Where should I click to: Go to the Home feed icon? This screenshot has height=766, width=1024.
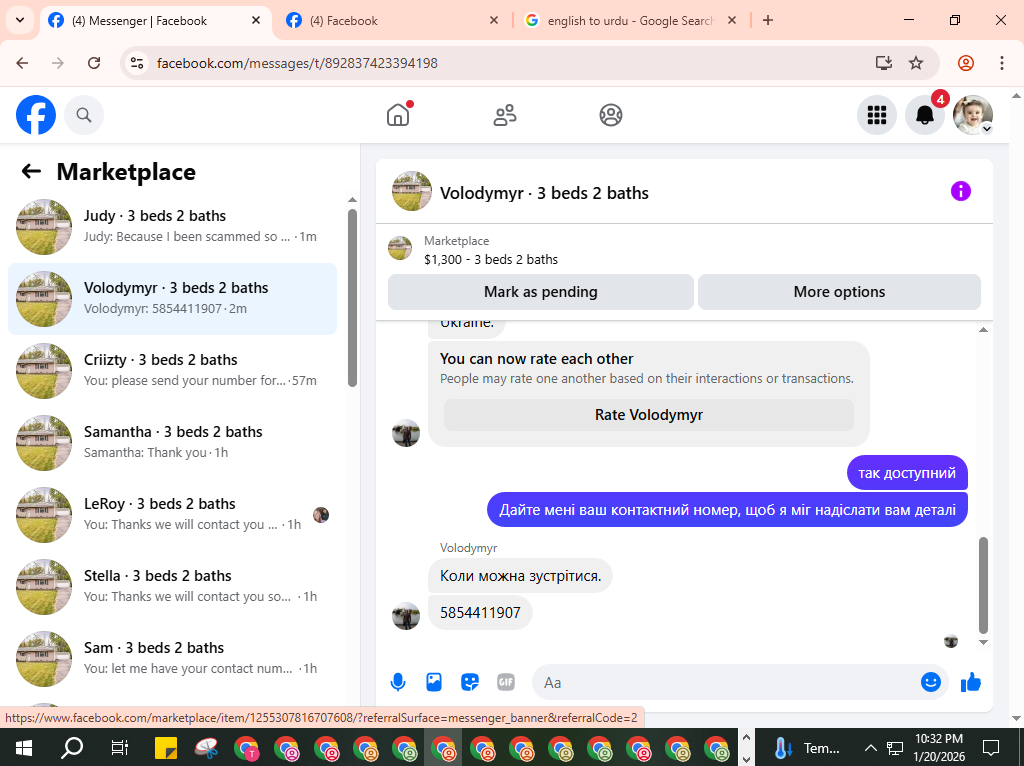398,115
